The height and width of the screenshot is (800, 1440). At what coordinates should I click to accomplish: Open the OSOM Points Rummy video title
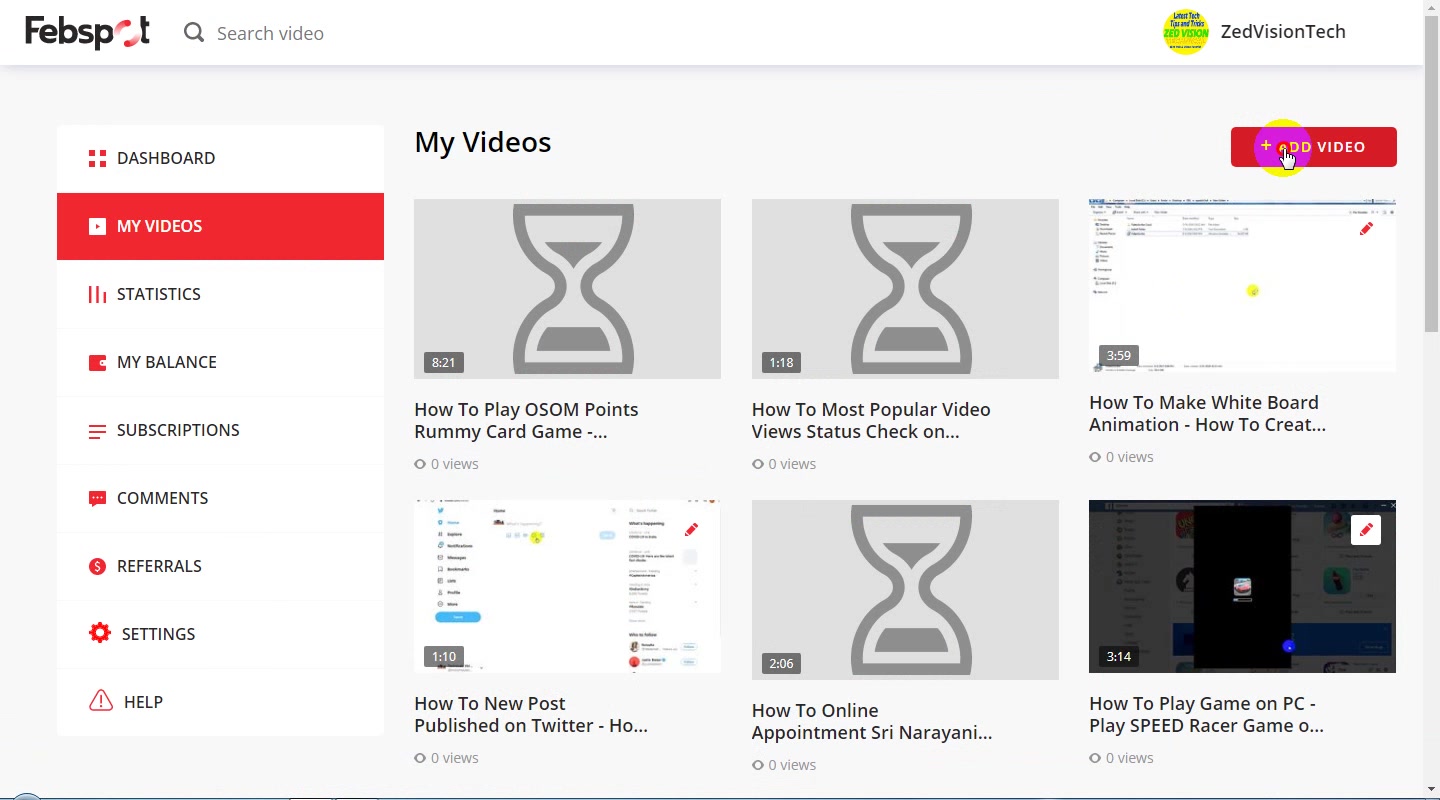pos(526,420)
